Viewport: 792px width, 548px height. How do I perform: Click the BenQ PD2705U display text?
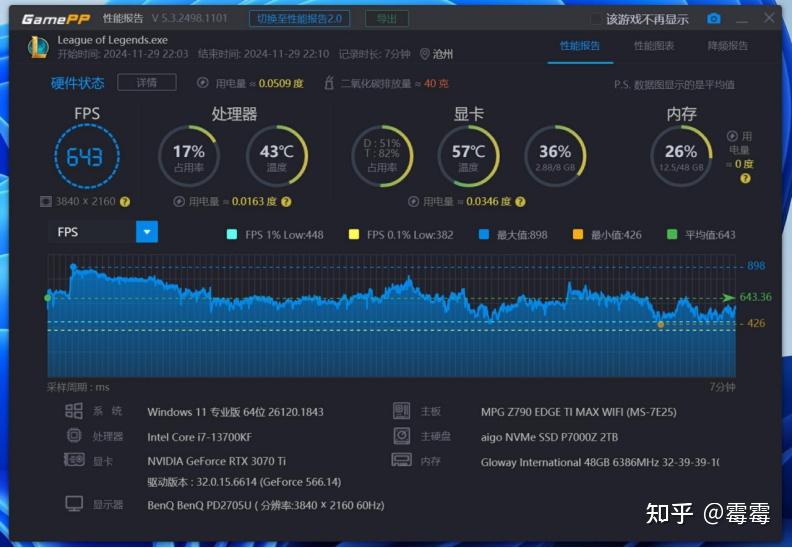click(266, 505)
